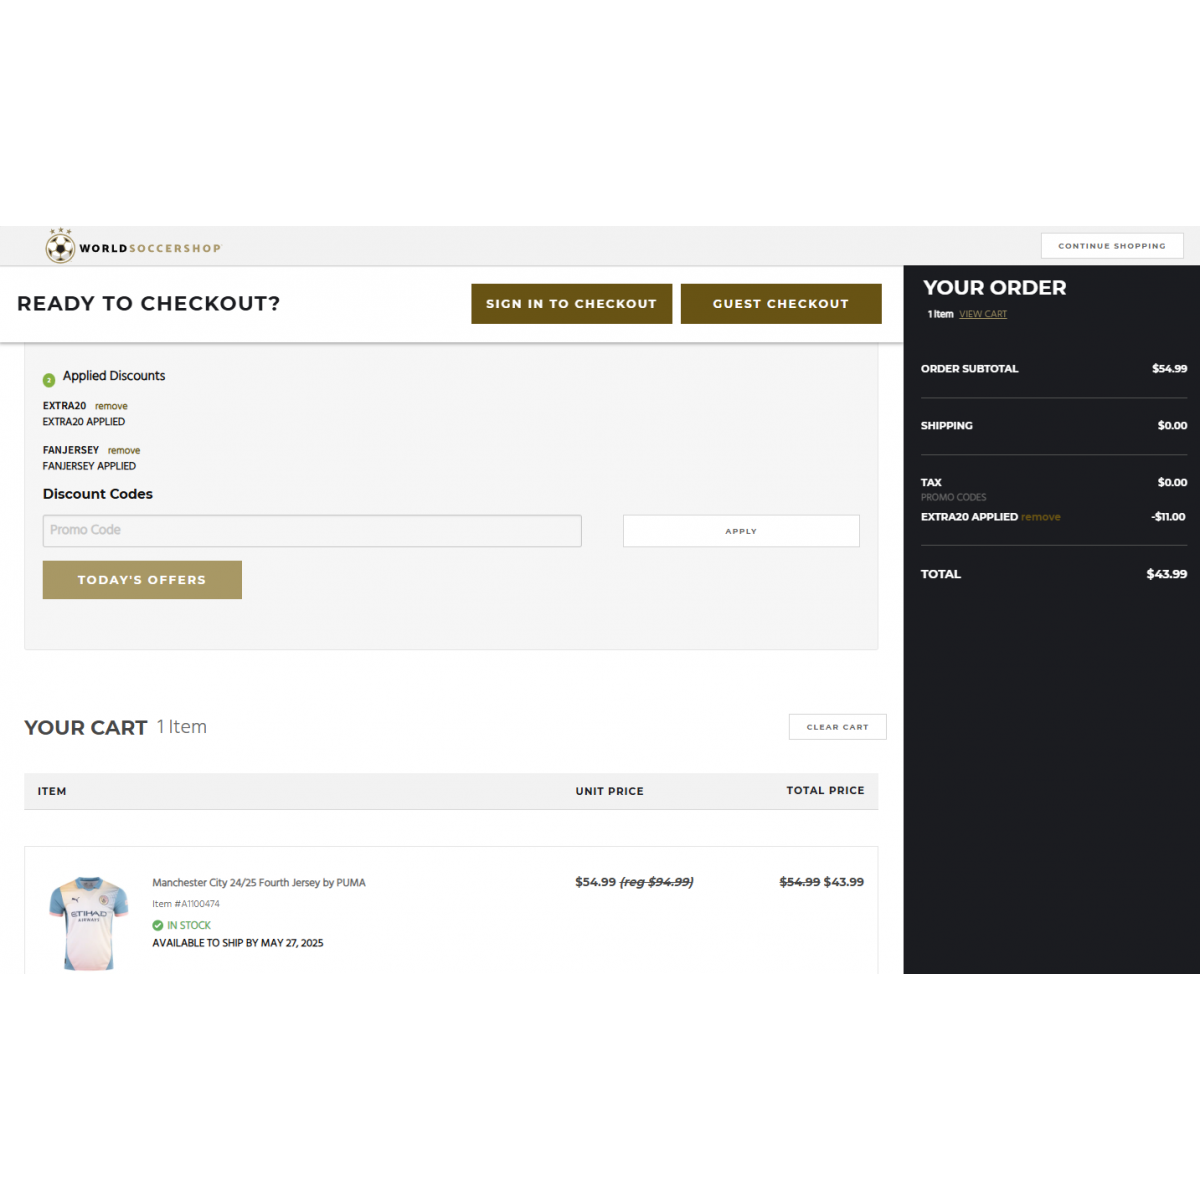Select the Item #A1100474 text
Viewport: 1200px width, 1200px height.
click(186, 904)
